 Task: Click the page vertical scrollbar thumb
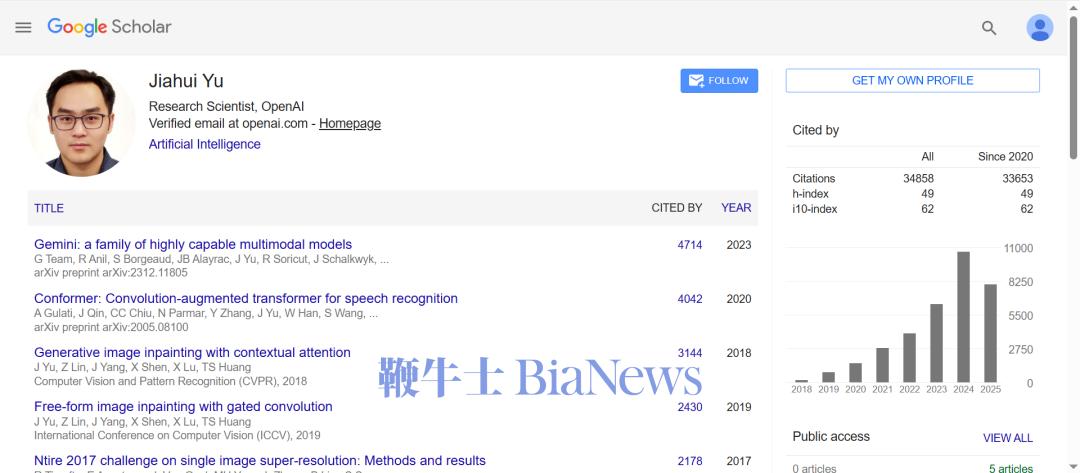tap(1074, 86)
